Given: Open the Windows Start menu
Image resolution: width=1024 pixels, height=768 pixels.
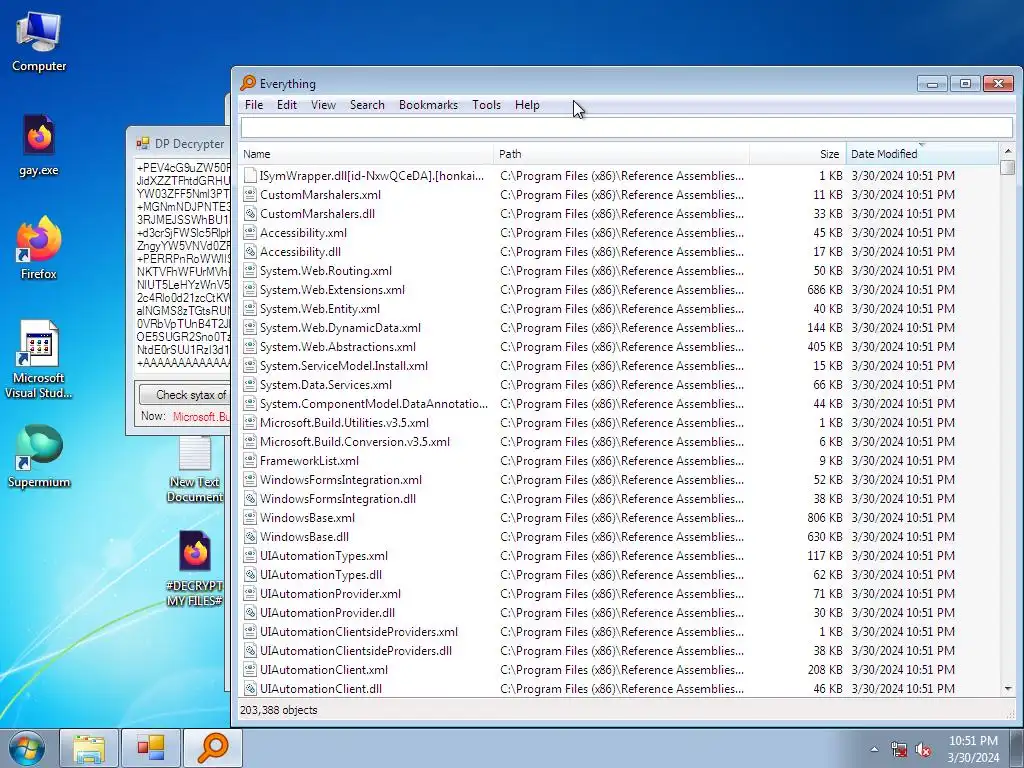Looking at the screenshot, I should click(x=26, y=748).
